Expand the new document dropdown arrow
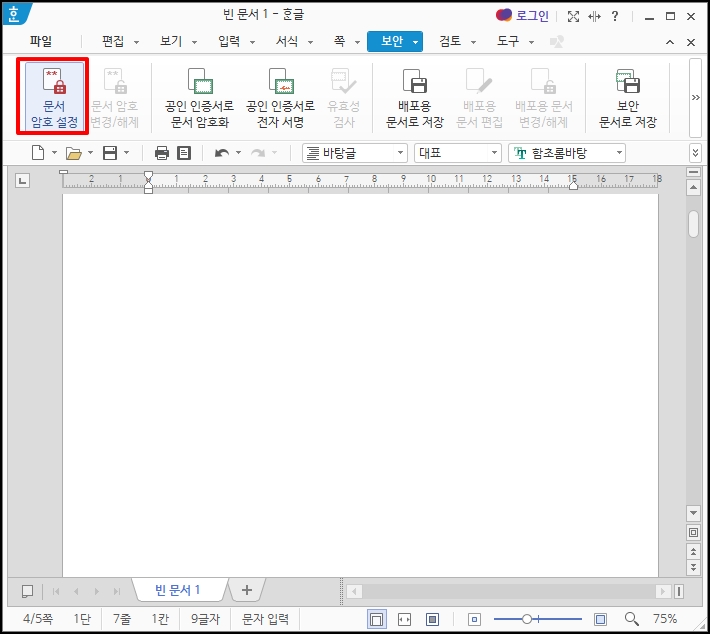 click(54, 153)
